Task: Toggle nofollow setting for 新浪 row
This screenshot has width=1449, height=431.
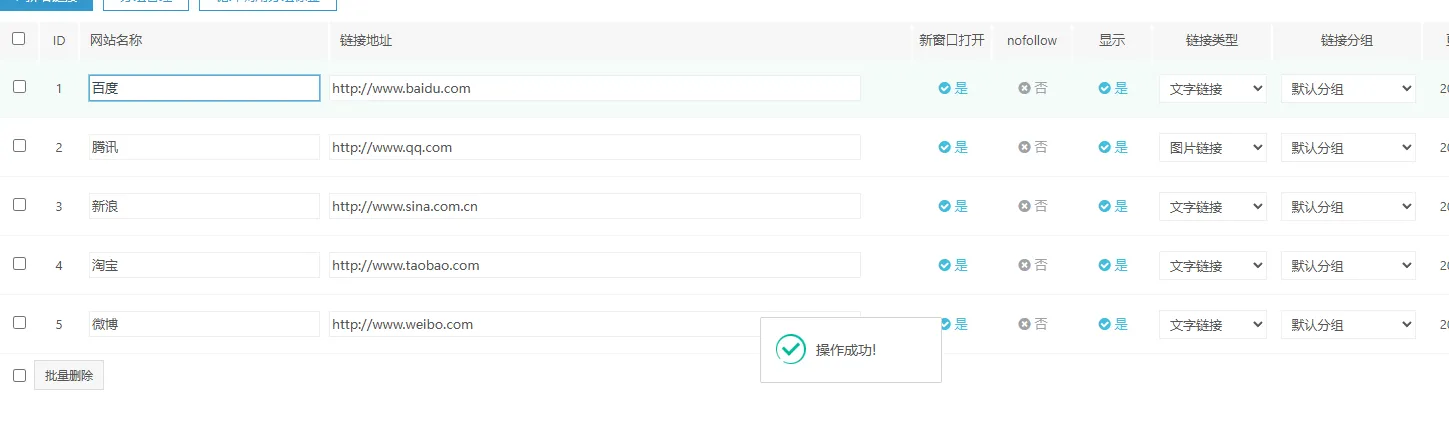Action: coord(1033,206)
